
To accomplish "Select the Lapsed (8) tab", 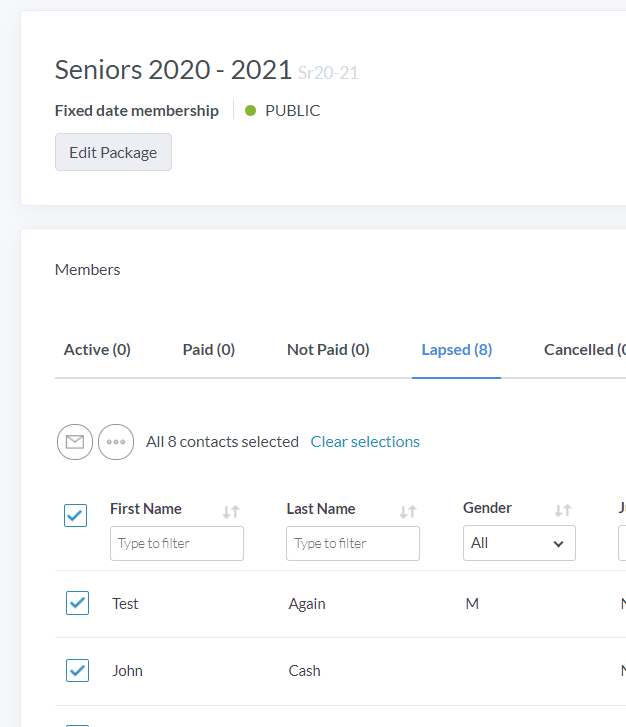I will [x=456, y=350].
